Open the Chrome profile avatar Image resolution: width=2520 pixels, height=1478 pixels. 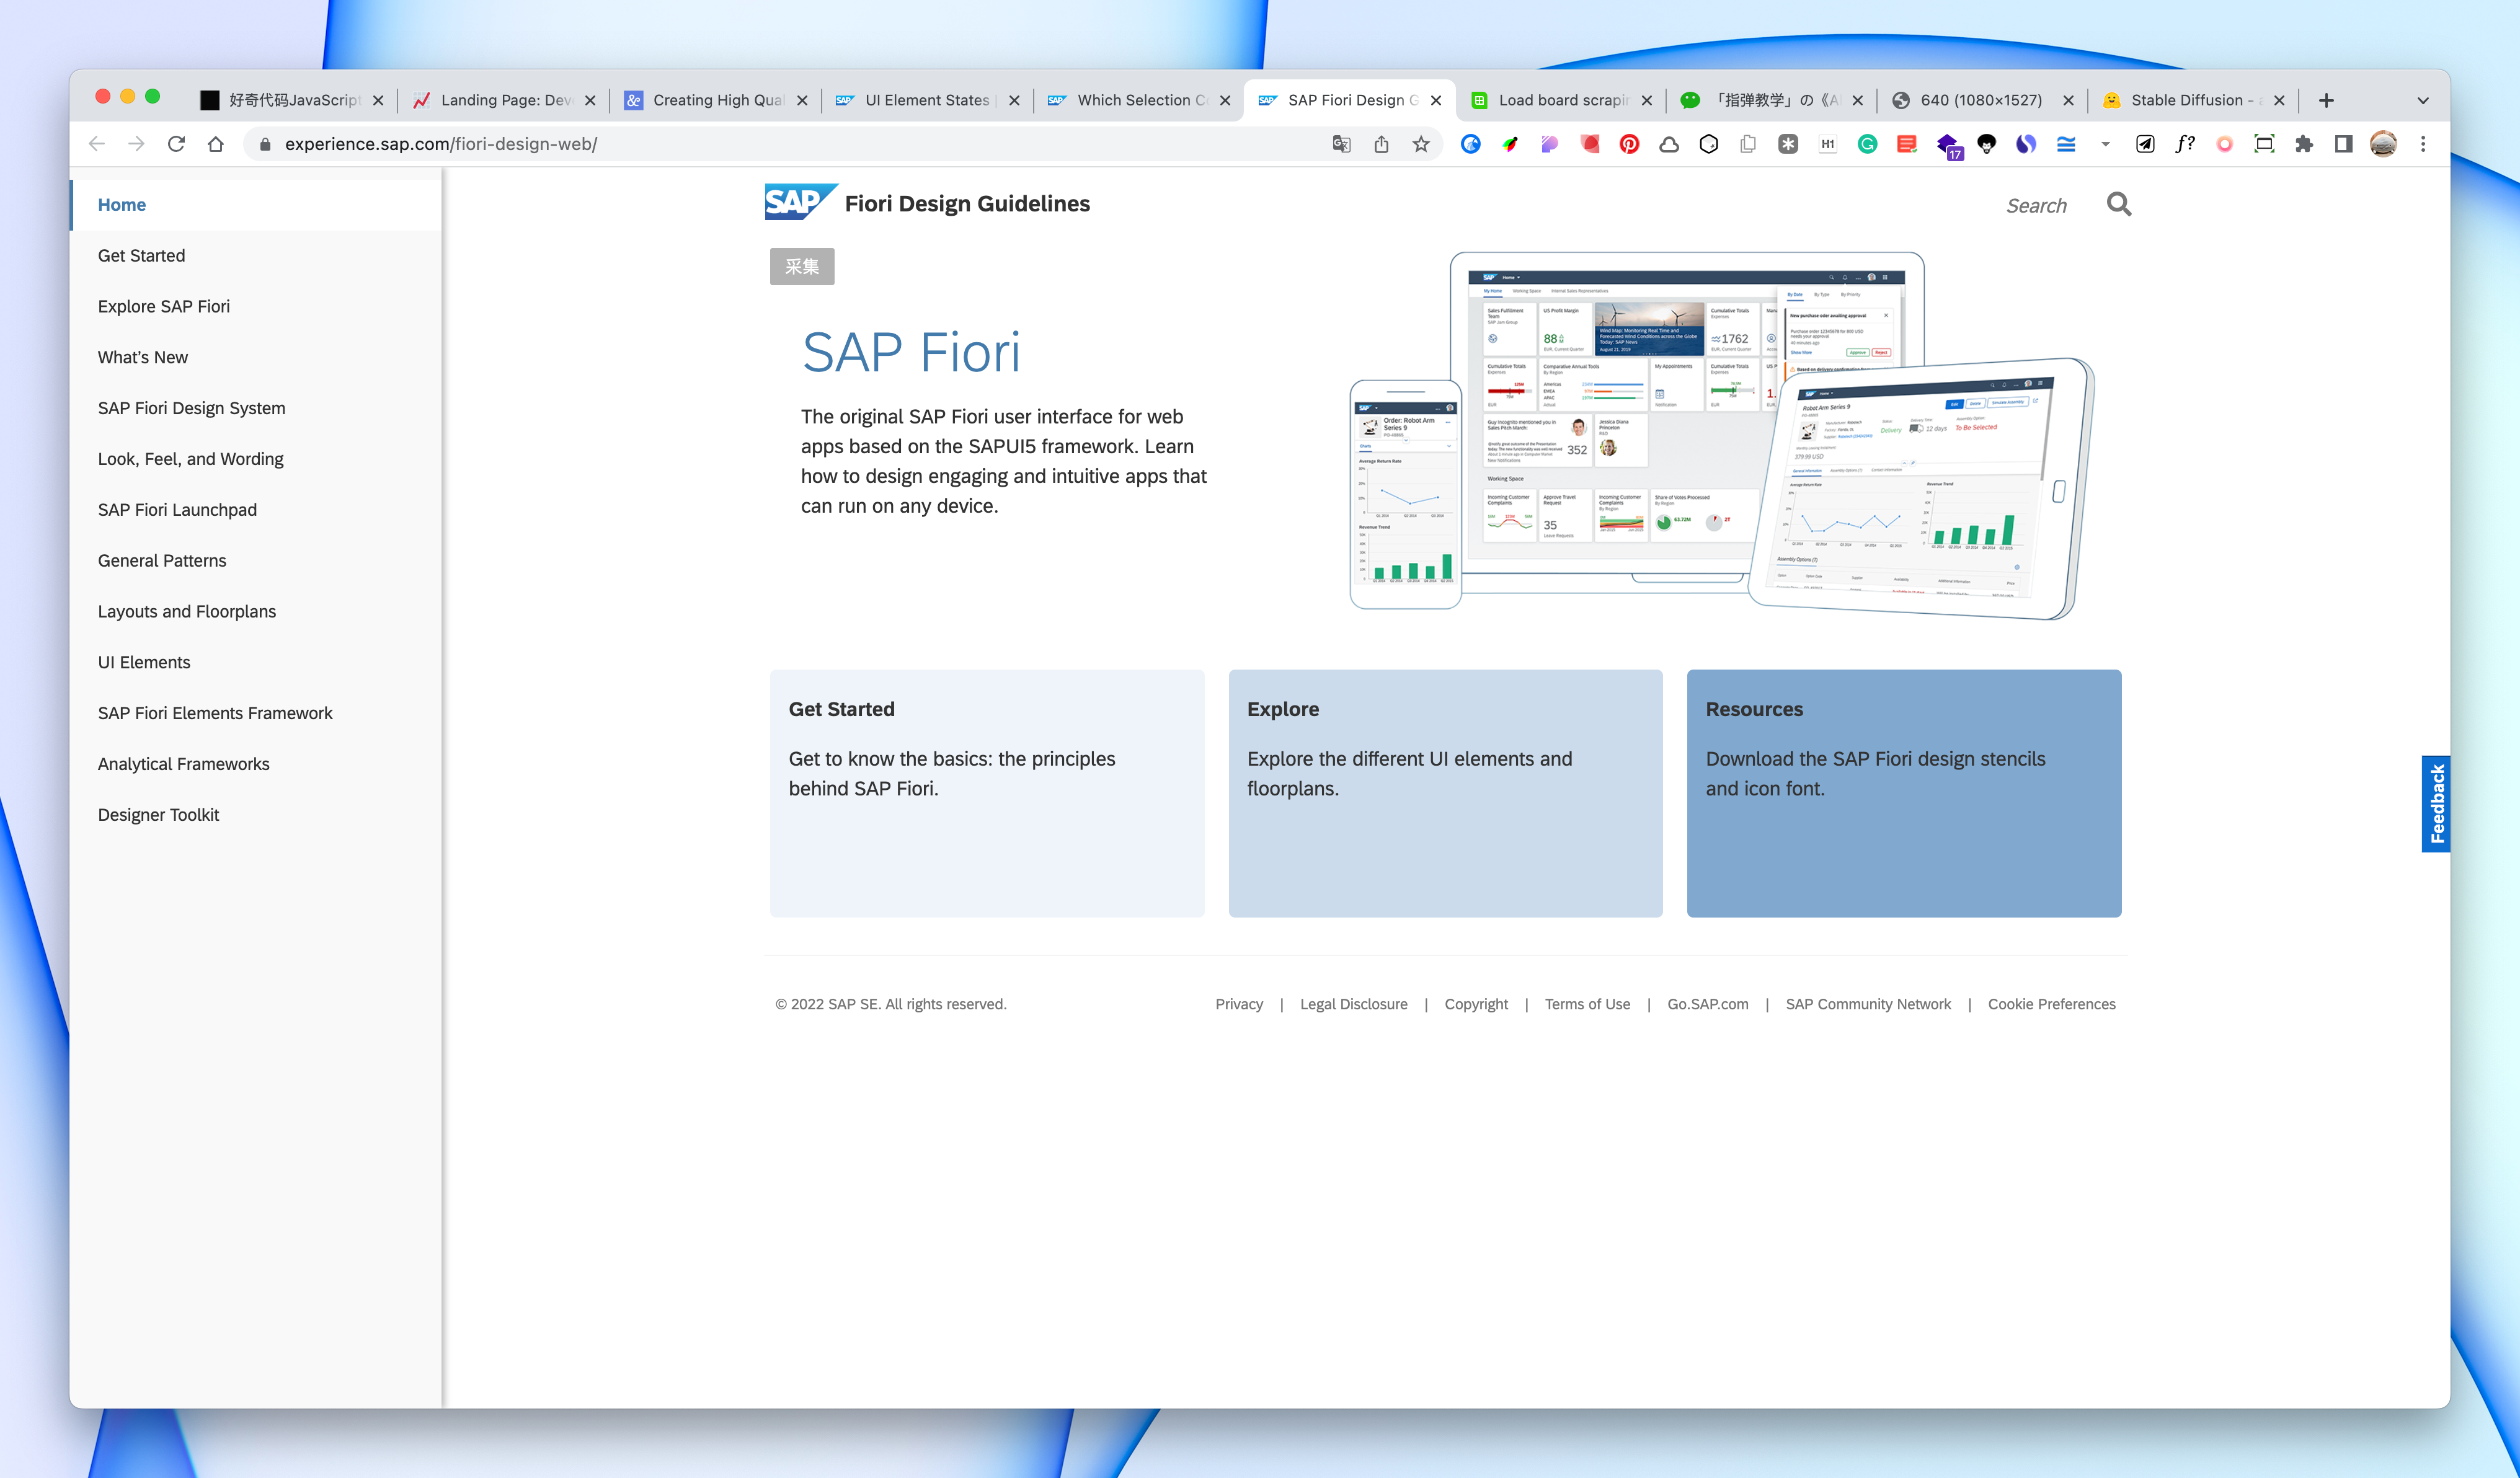coord(2383,144)
